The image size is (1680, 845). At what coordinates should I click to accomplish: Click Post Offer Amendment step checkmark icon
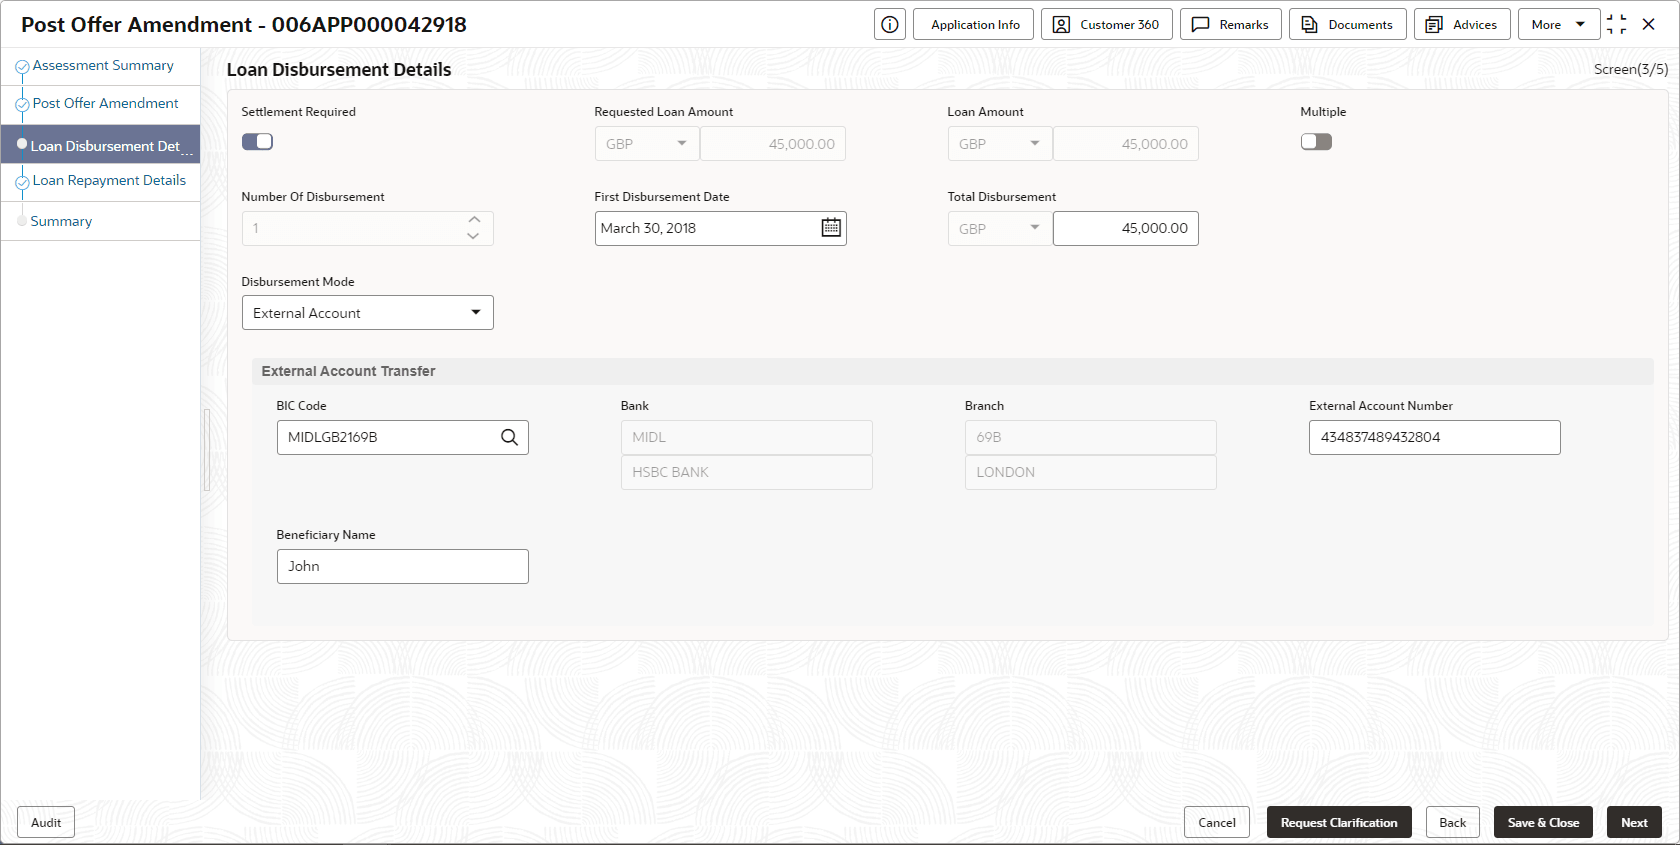22,105
